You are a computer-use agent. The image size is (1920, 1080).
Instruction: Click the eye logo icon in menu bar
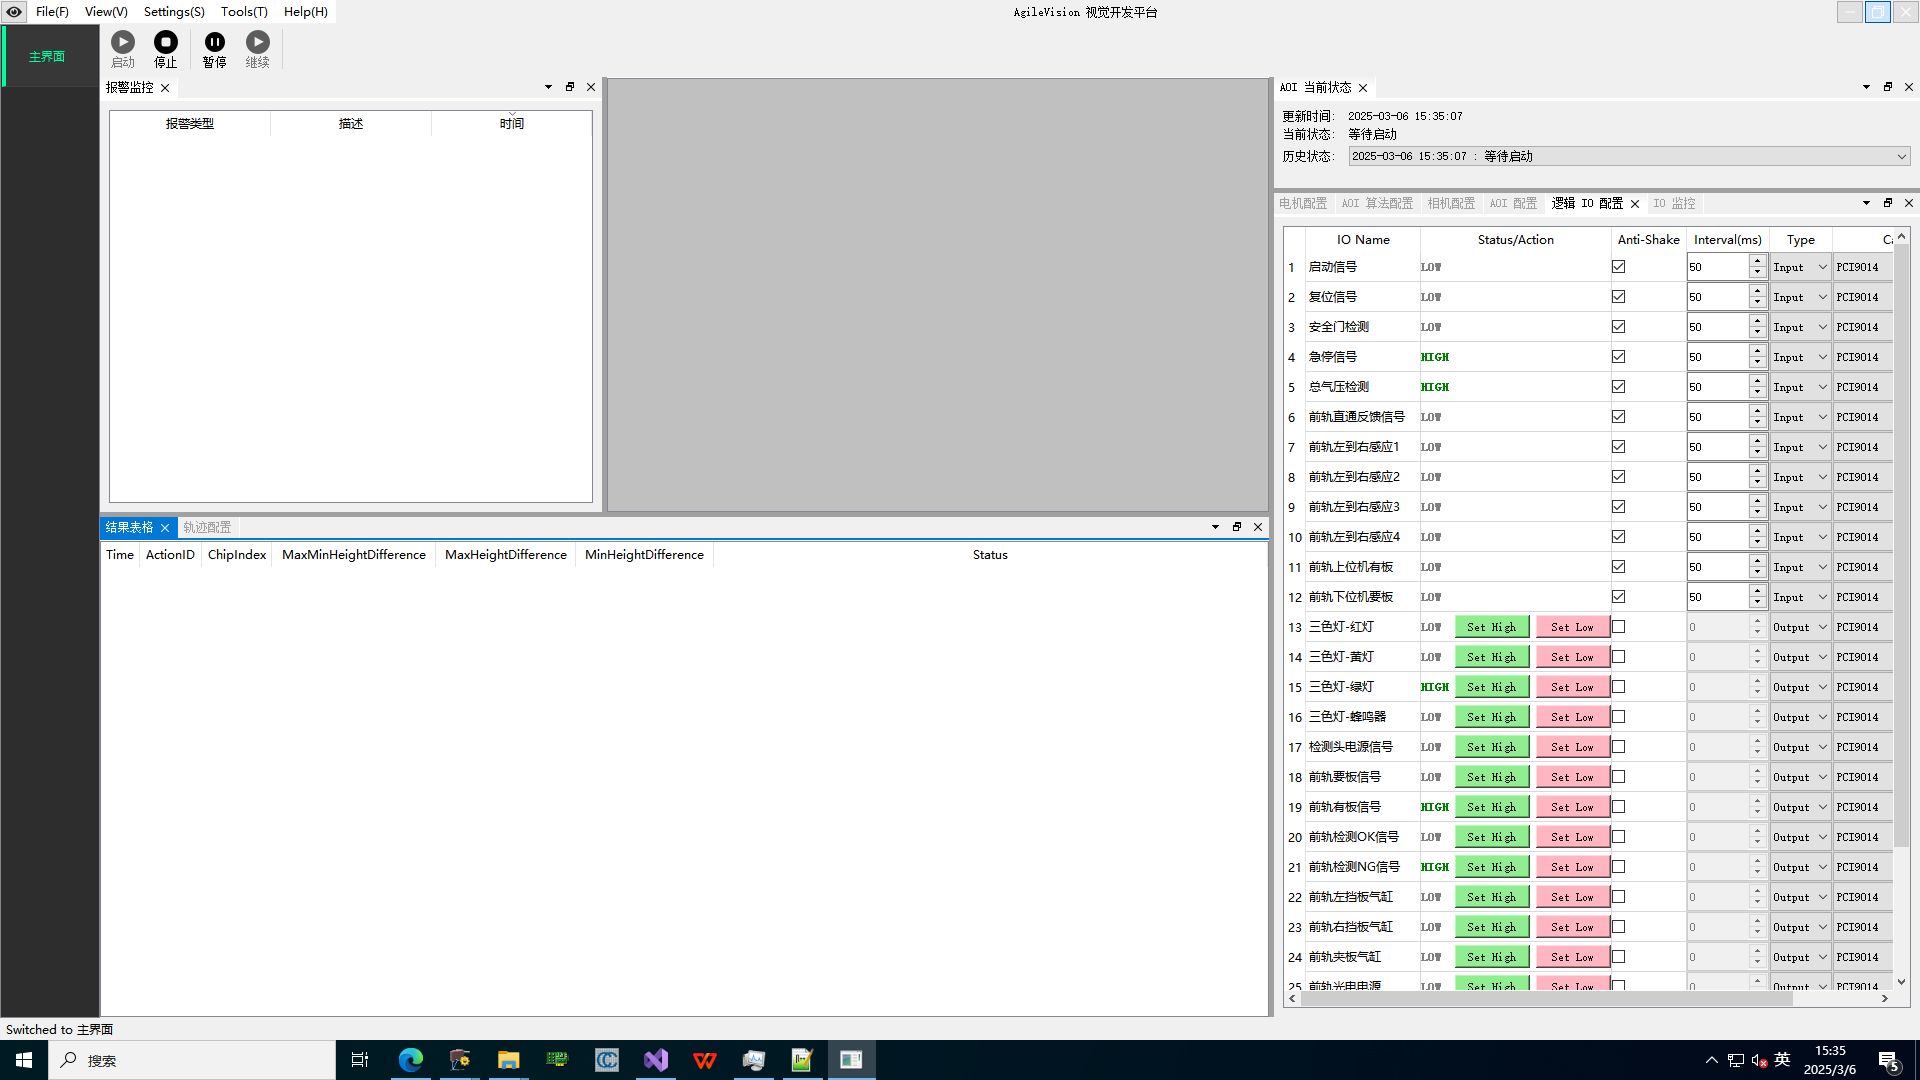tap(14, 12)
